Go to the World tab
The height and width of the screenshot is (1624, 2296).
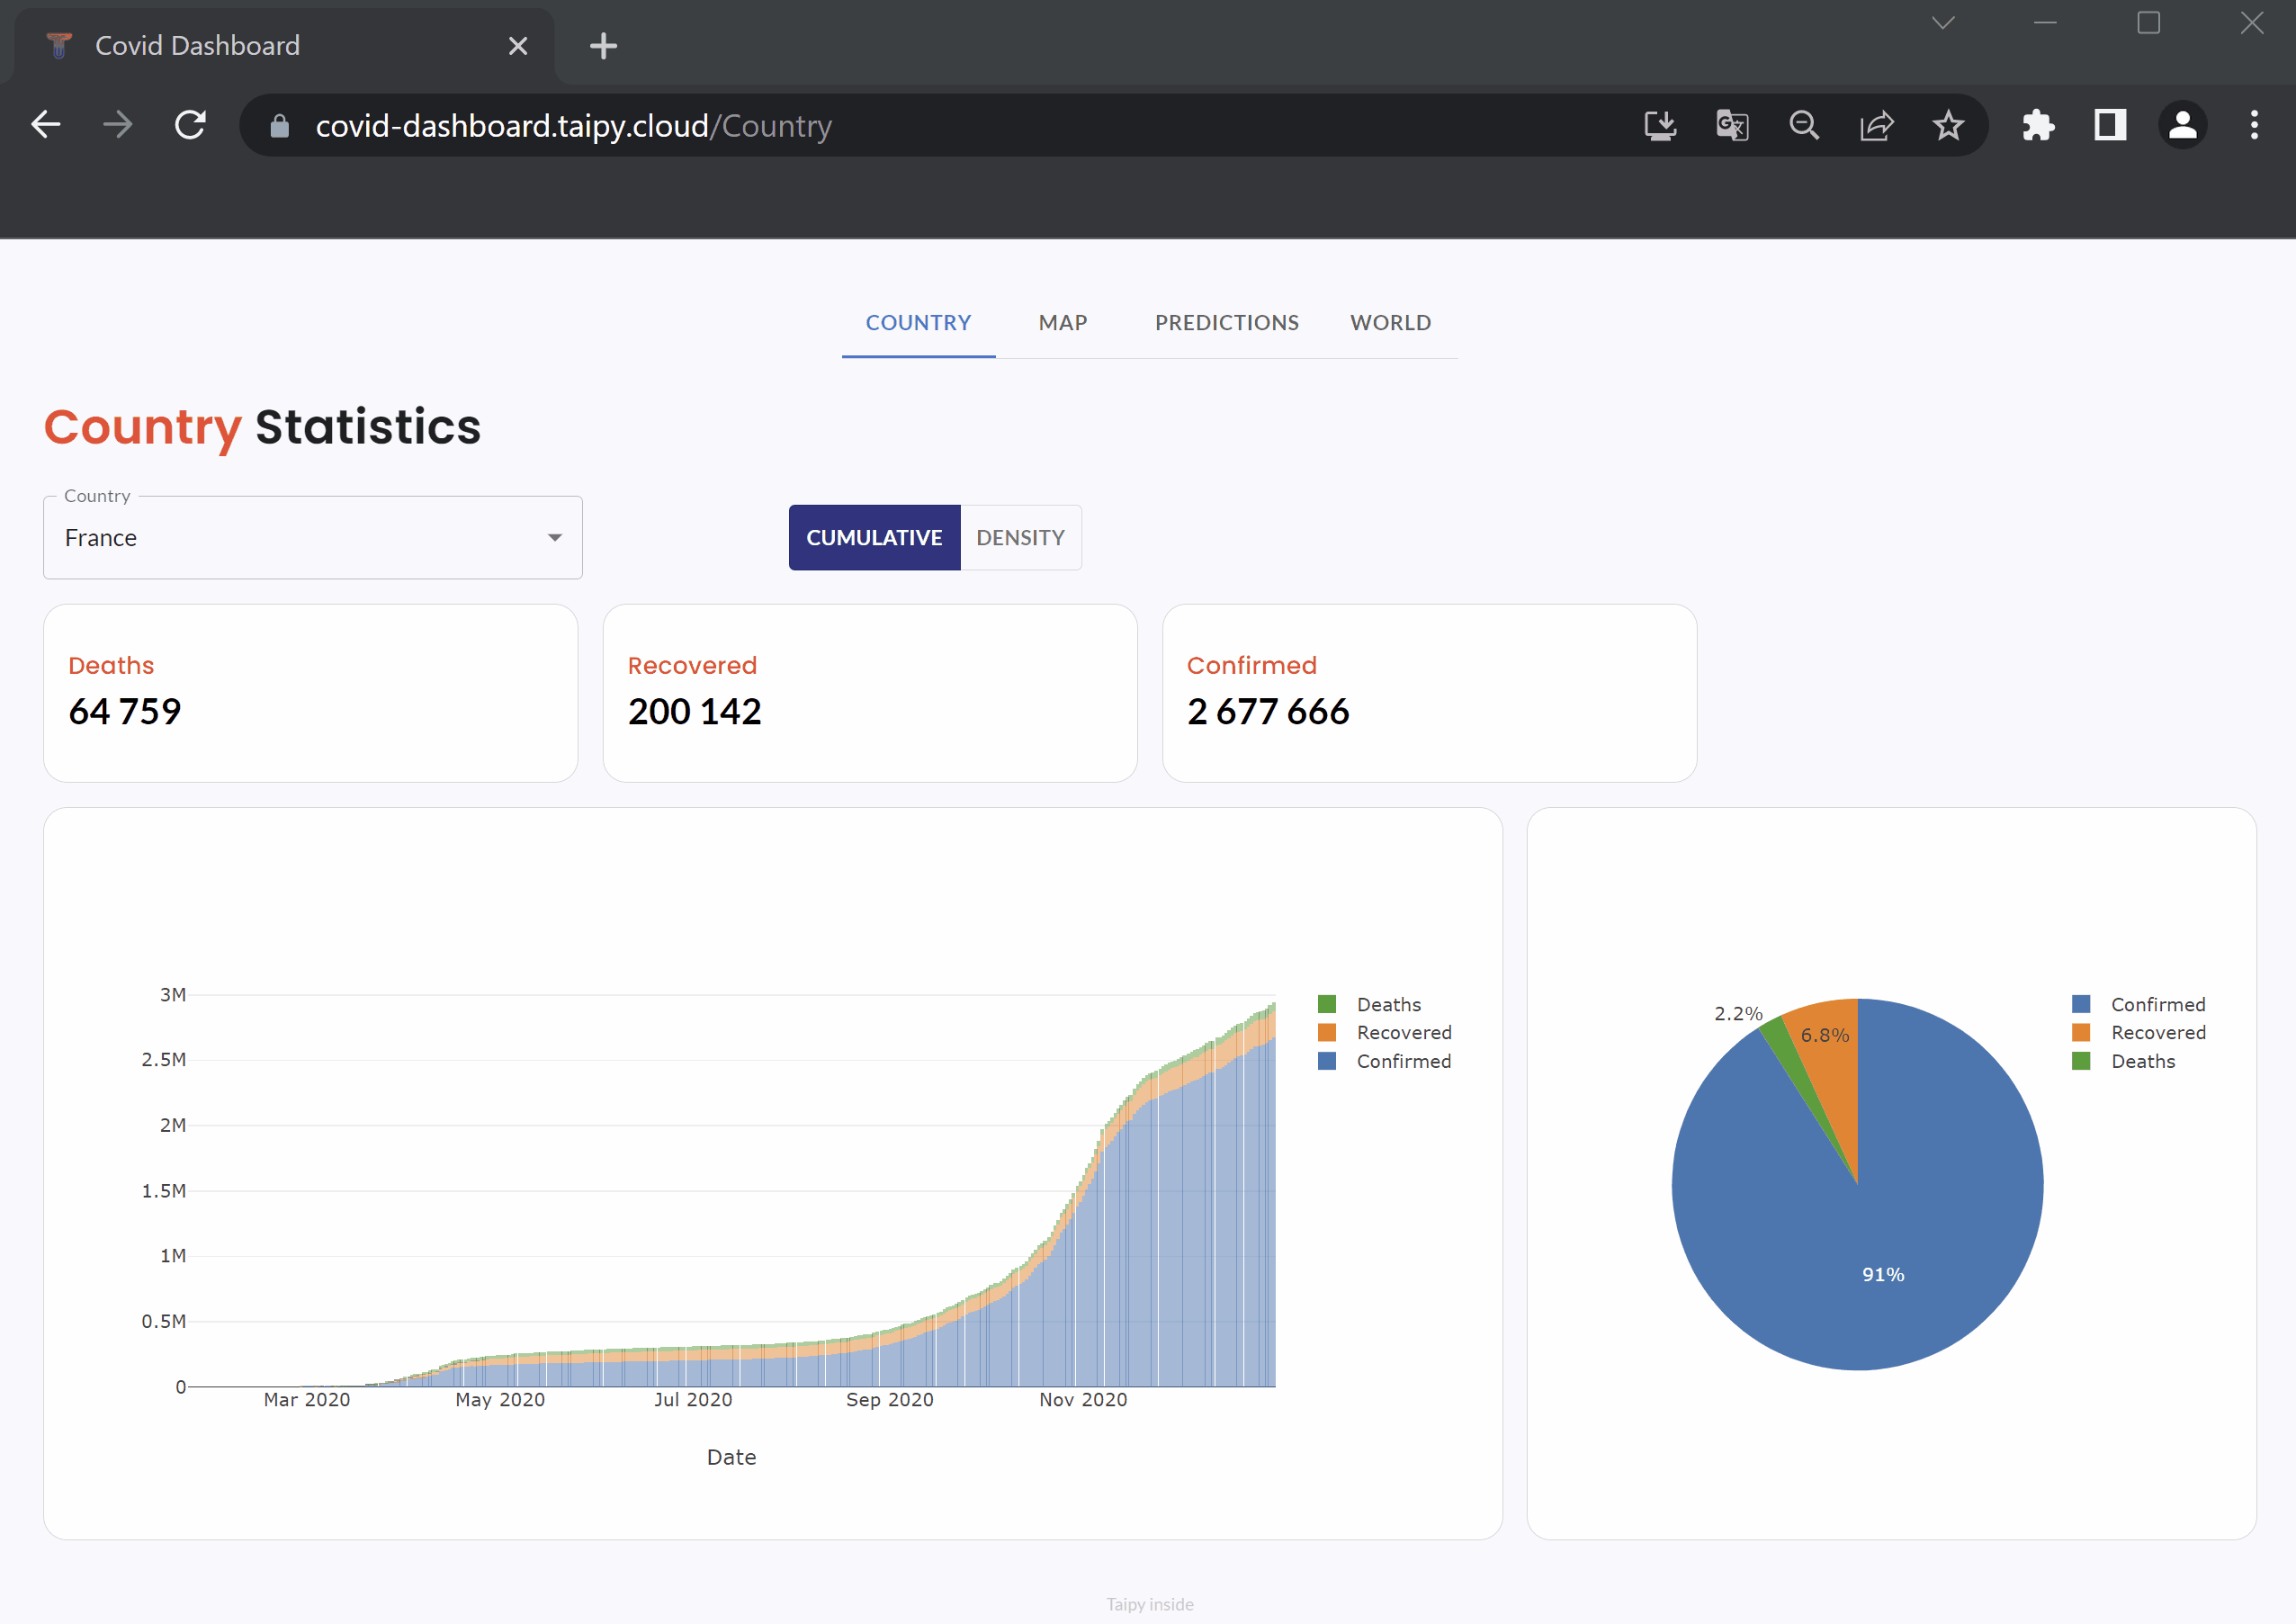pos(1390,323)
